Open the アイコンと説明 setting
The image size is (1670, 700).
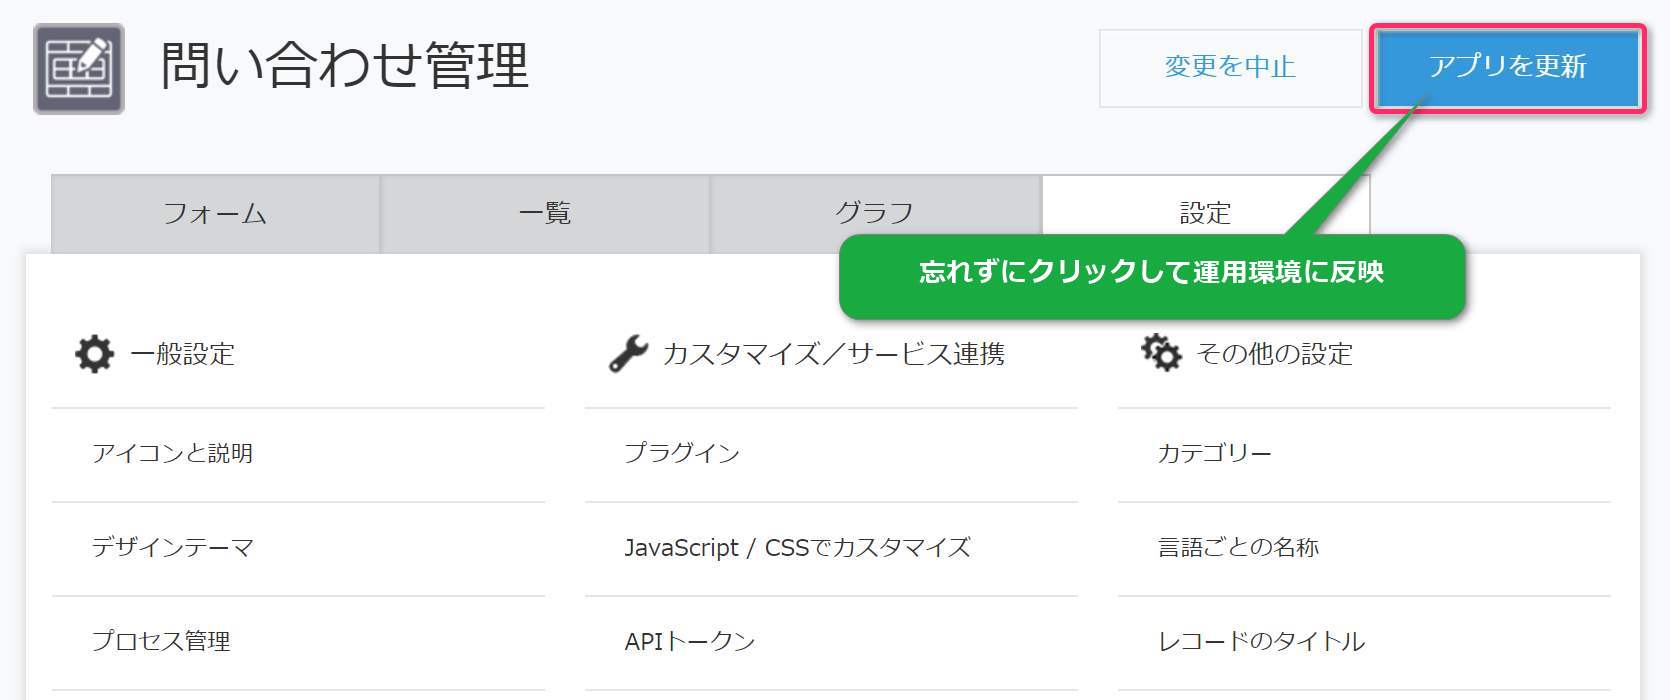pos(173,454)
